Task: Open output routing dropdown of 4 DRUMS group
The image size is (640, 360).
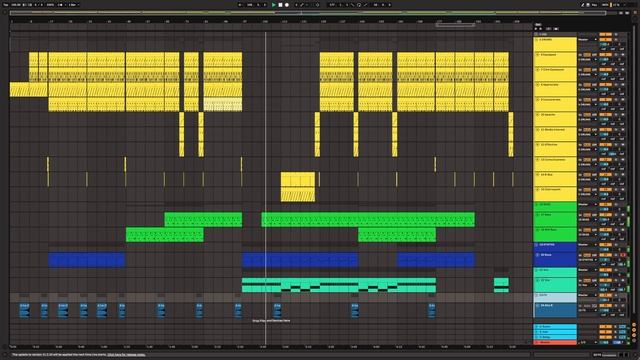Action: point(588,40)
